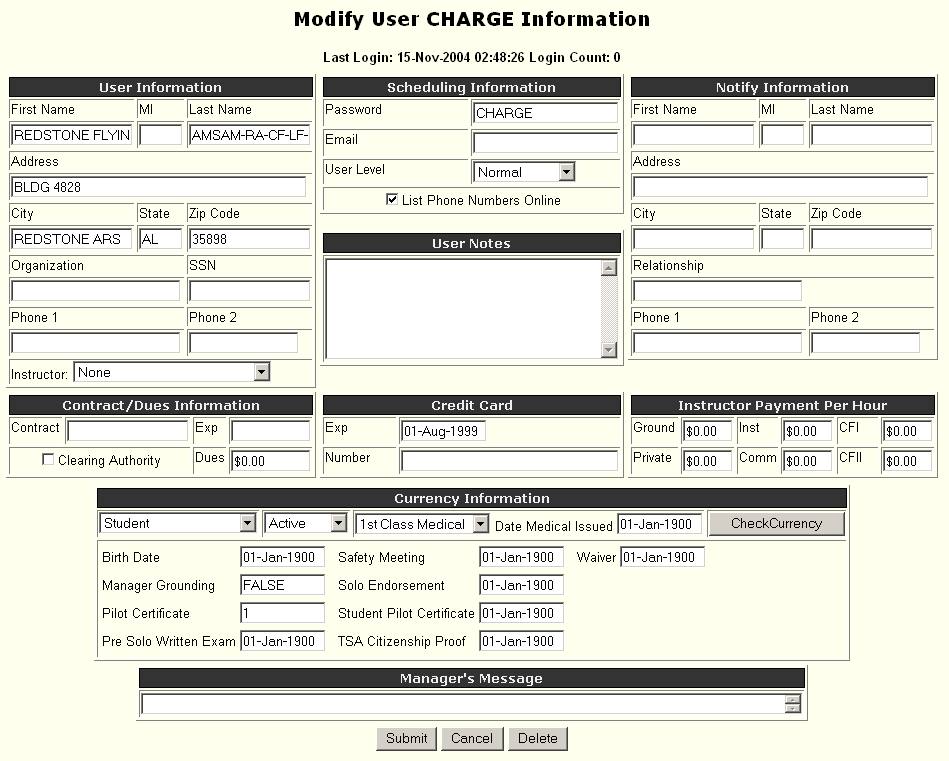Select the Credit Card Number field
The width and height of the screenshot is (949, 761).
[x=509, y=461]
